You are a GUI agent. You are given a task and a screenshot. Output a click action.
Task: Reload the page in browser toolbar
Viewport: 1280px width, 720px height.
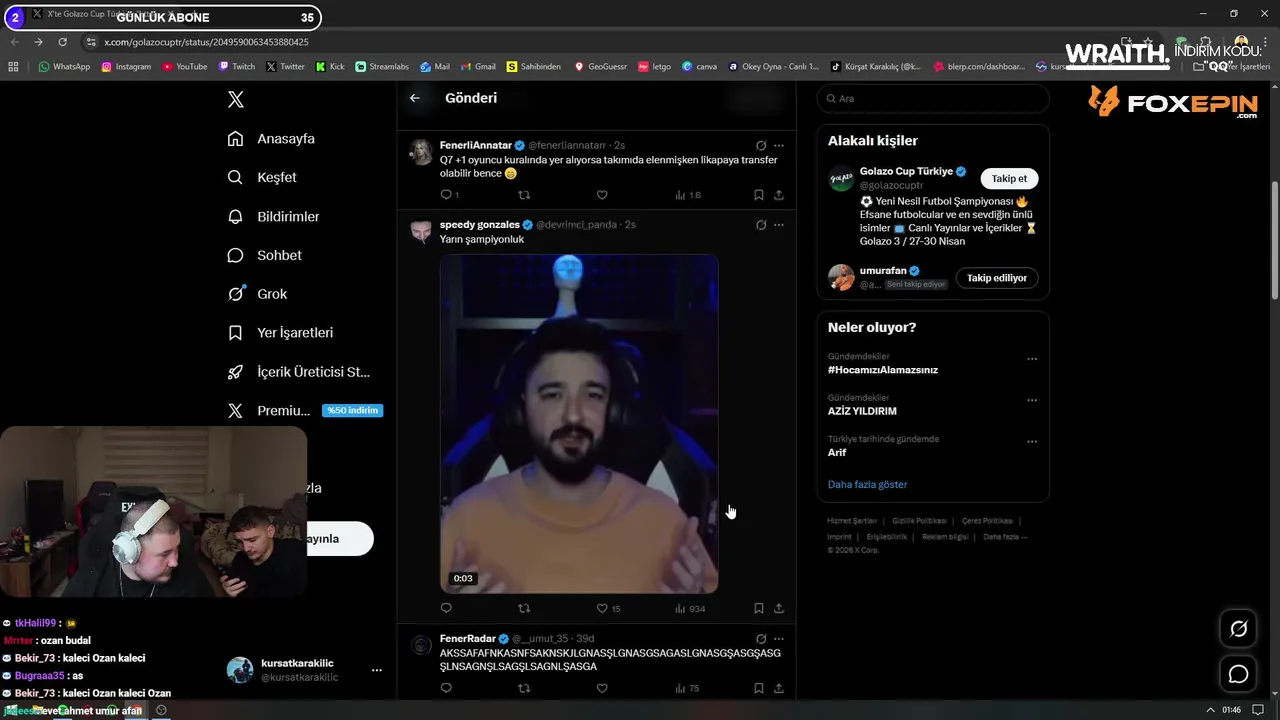62,42
